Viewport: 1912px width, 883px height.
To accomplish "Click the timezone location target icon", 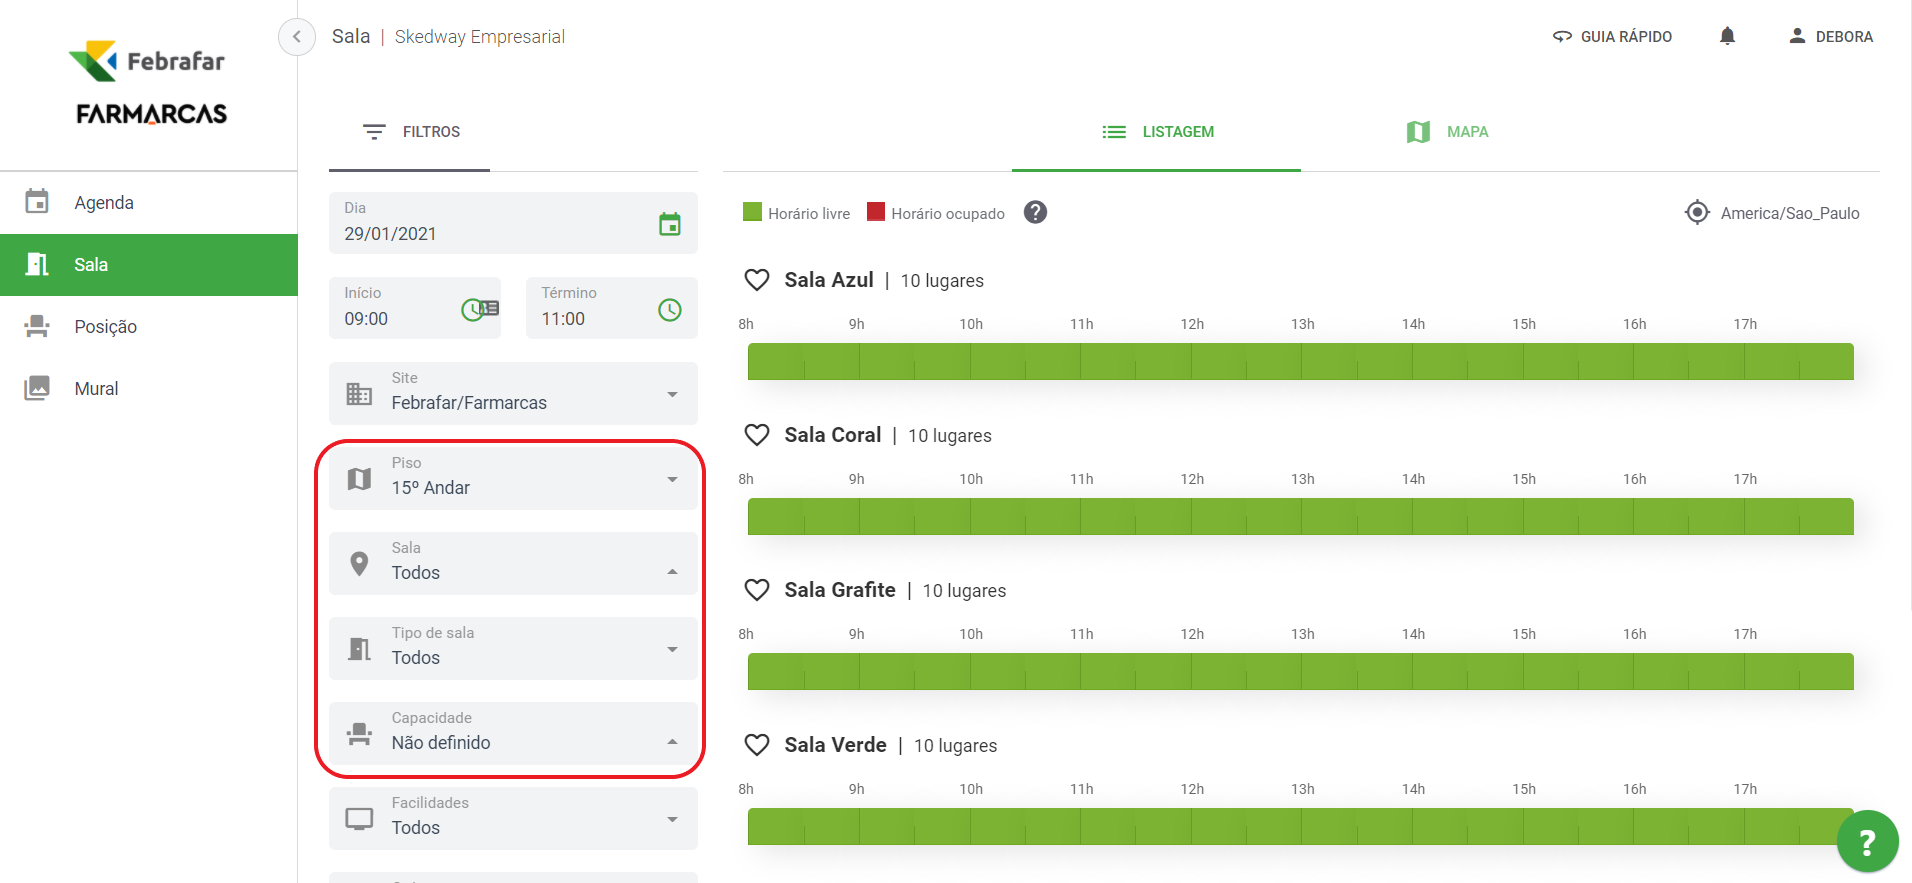I will [1697, 213].
